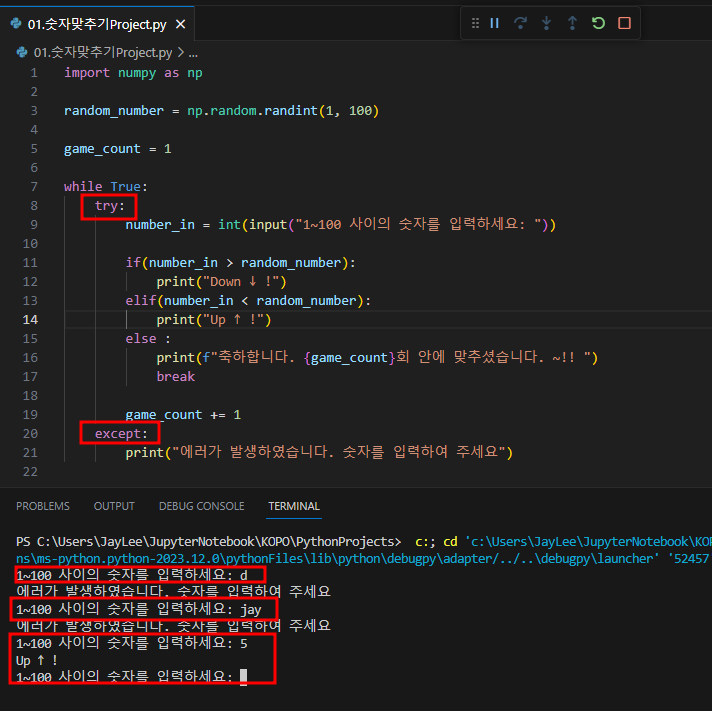This screenshot has width=712, height=711.
Task: Click the 'break' keyword on line 17
Action: [175, 377]
